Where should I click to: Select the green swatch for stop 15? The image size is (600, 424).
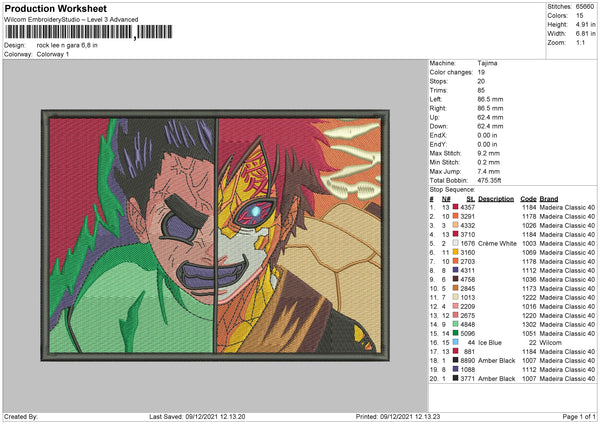coord(455,333)
